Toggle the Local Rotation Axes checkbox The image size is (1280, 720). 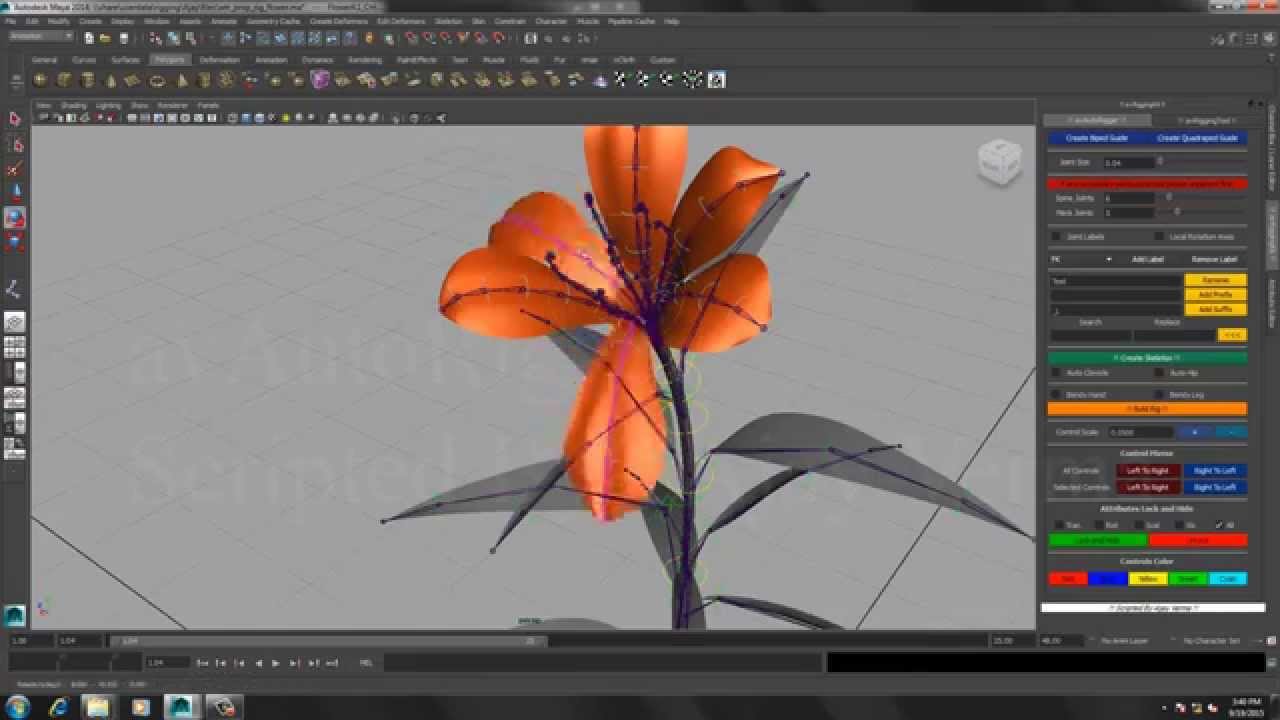[x=1159, y=237]
